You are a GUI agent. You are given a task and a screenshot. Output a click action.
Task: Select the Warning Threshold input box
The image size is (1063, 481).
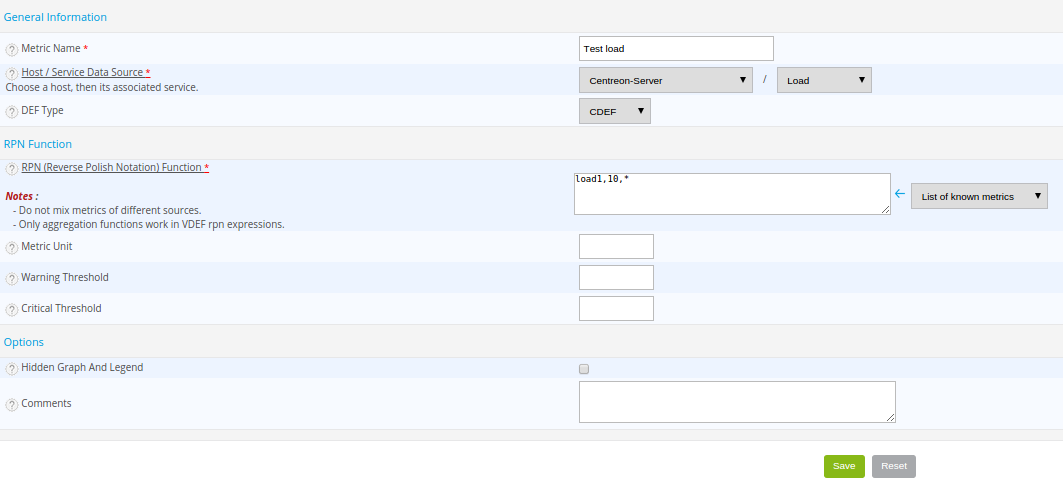coord(616,277)
